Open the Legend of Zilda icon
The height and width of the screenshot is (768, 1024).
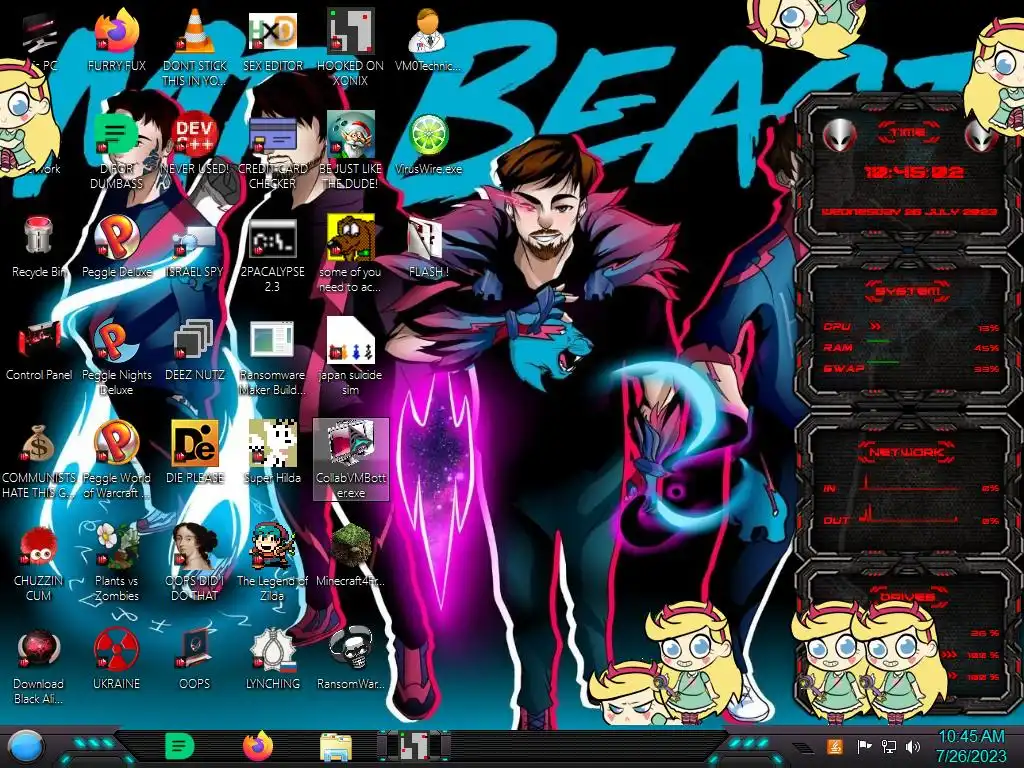(x=272, y=563)
